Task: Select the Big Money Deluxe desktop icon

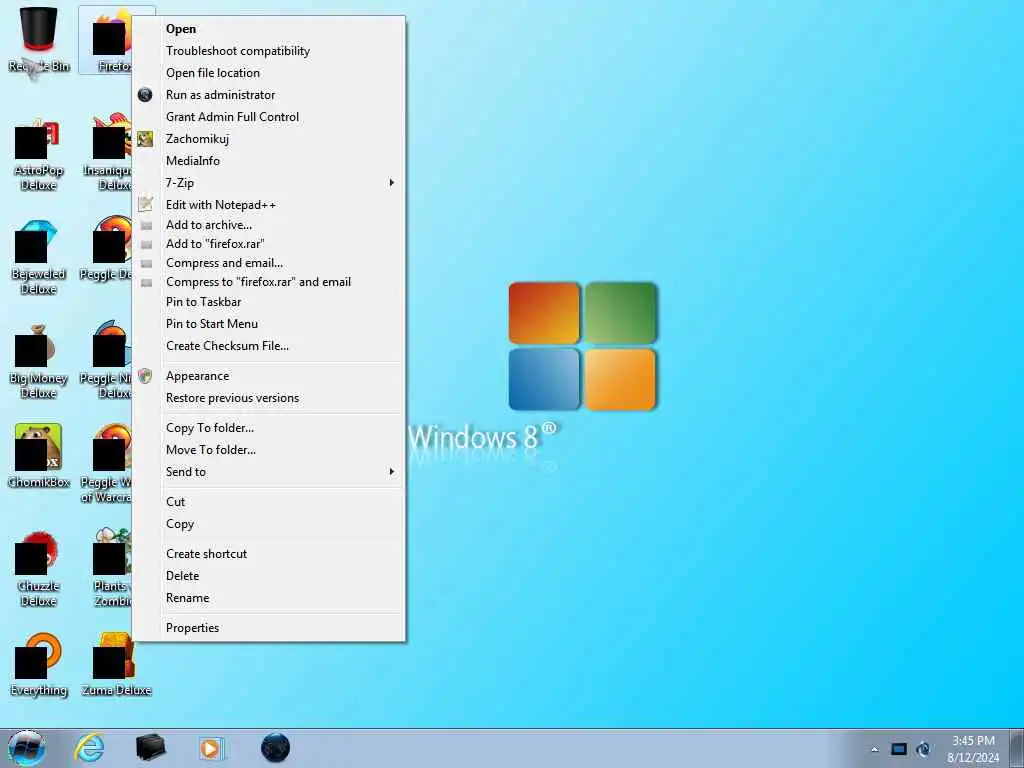Action: pos(39,361)
